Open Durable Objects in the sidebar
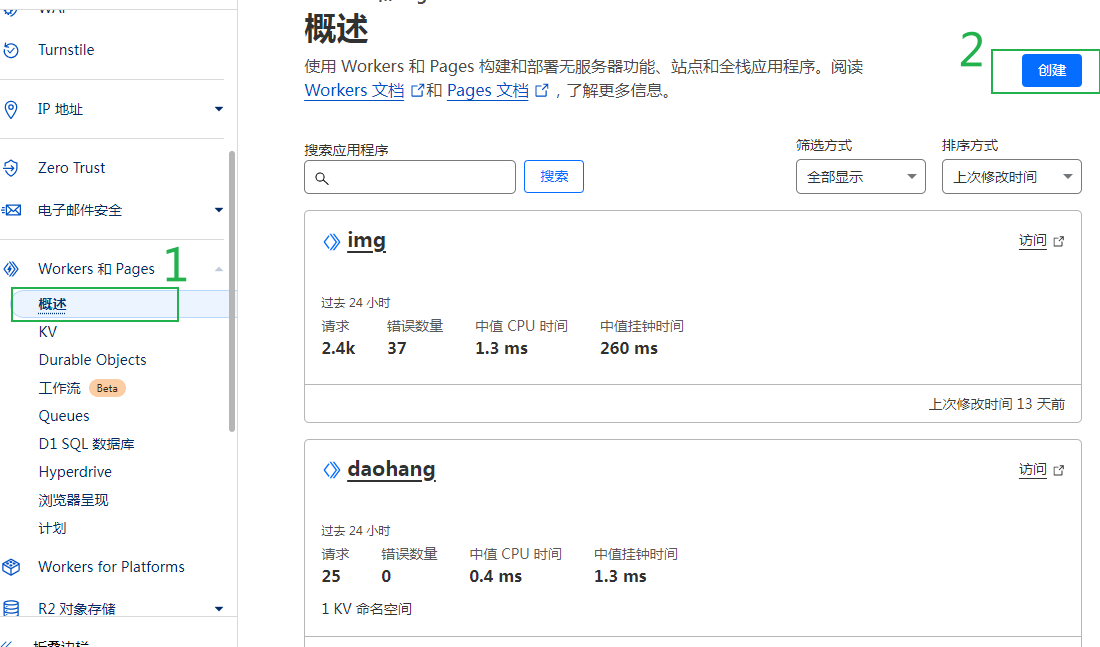Viewport: 1100px width, 647px height. pos(93,360)
